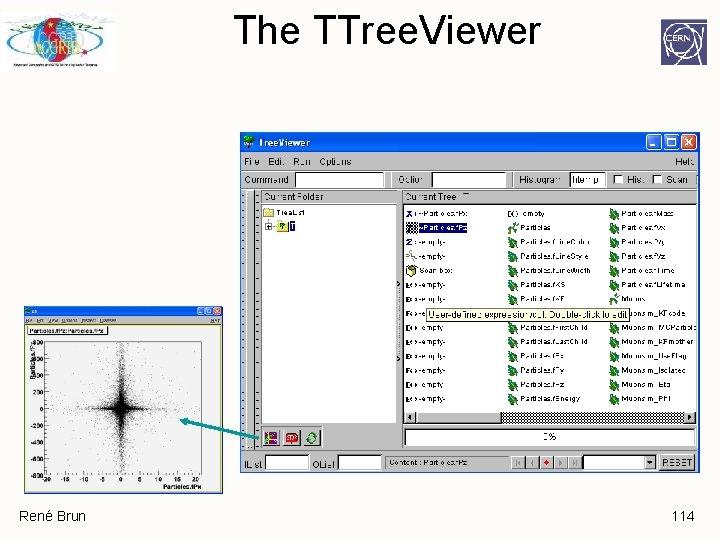Viewport: 720px width, 540px height.
Task: Click the horizontal scrollbar thumb in Current Tree
Action: point(458,417)
